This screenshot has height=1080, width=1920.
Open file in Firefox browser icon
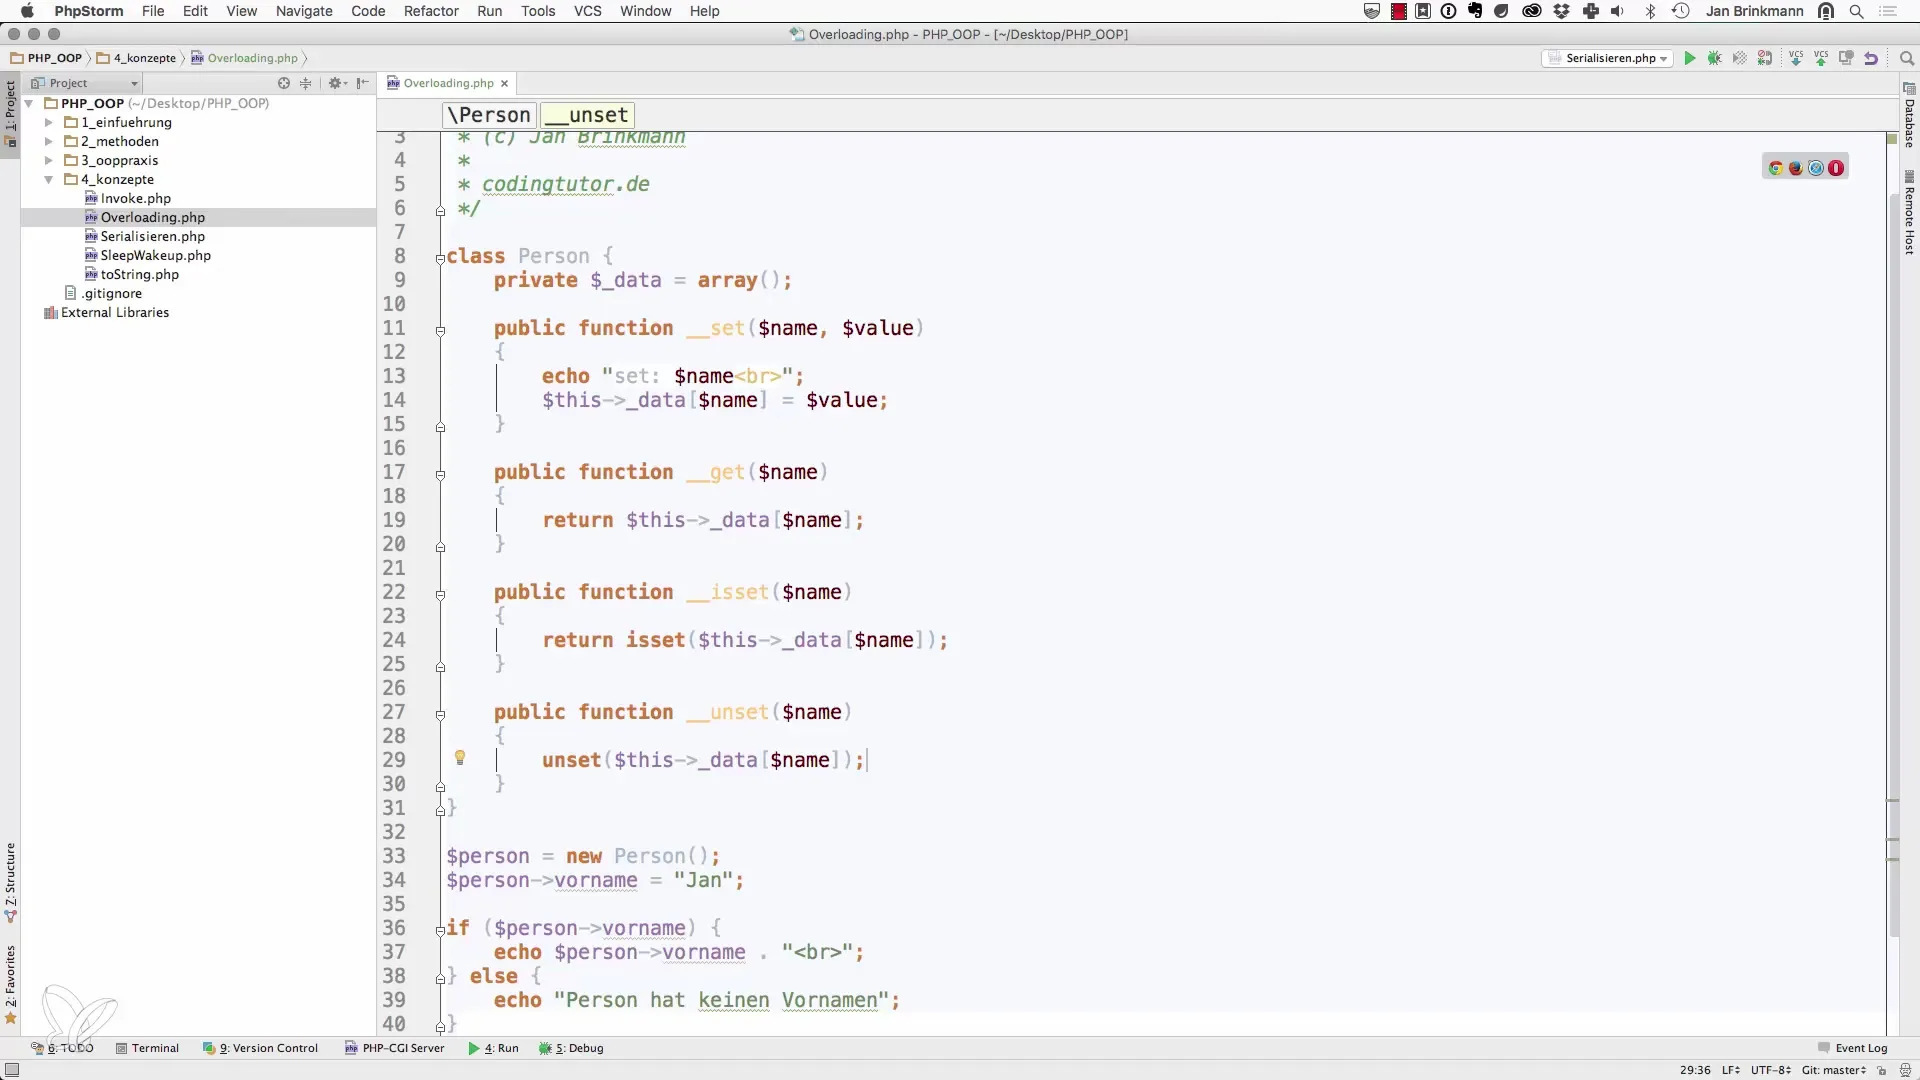(x=1796, y=168)
